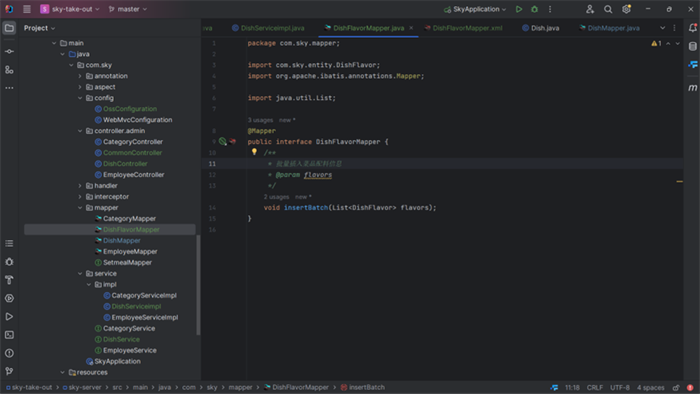The height and width of the screenshot is (394, 700).
Task: Open Run tool window triangle icon
Action: (9, 316)
